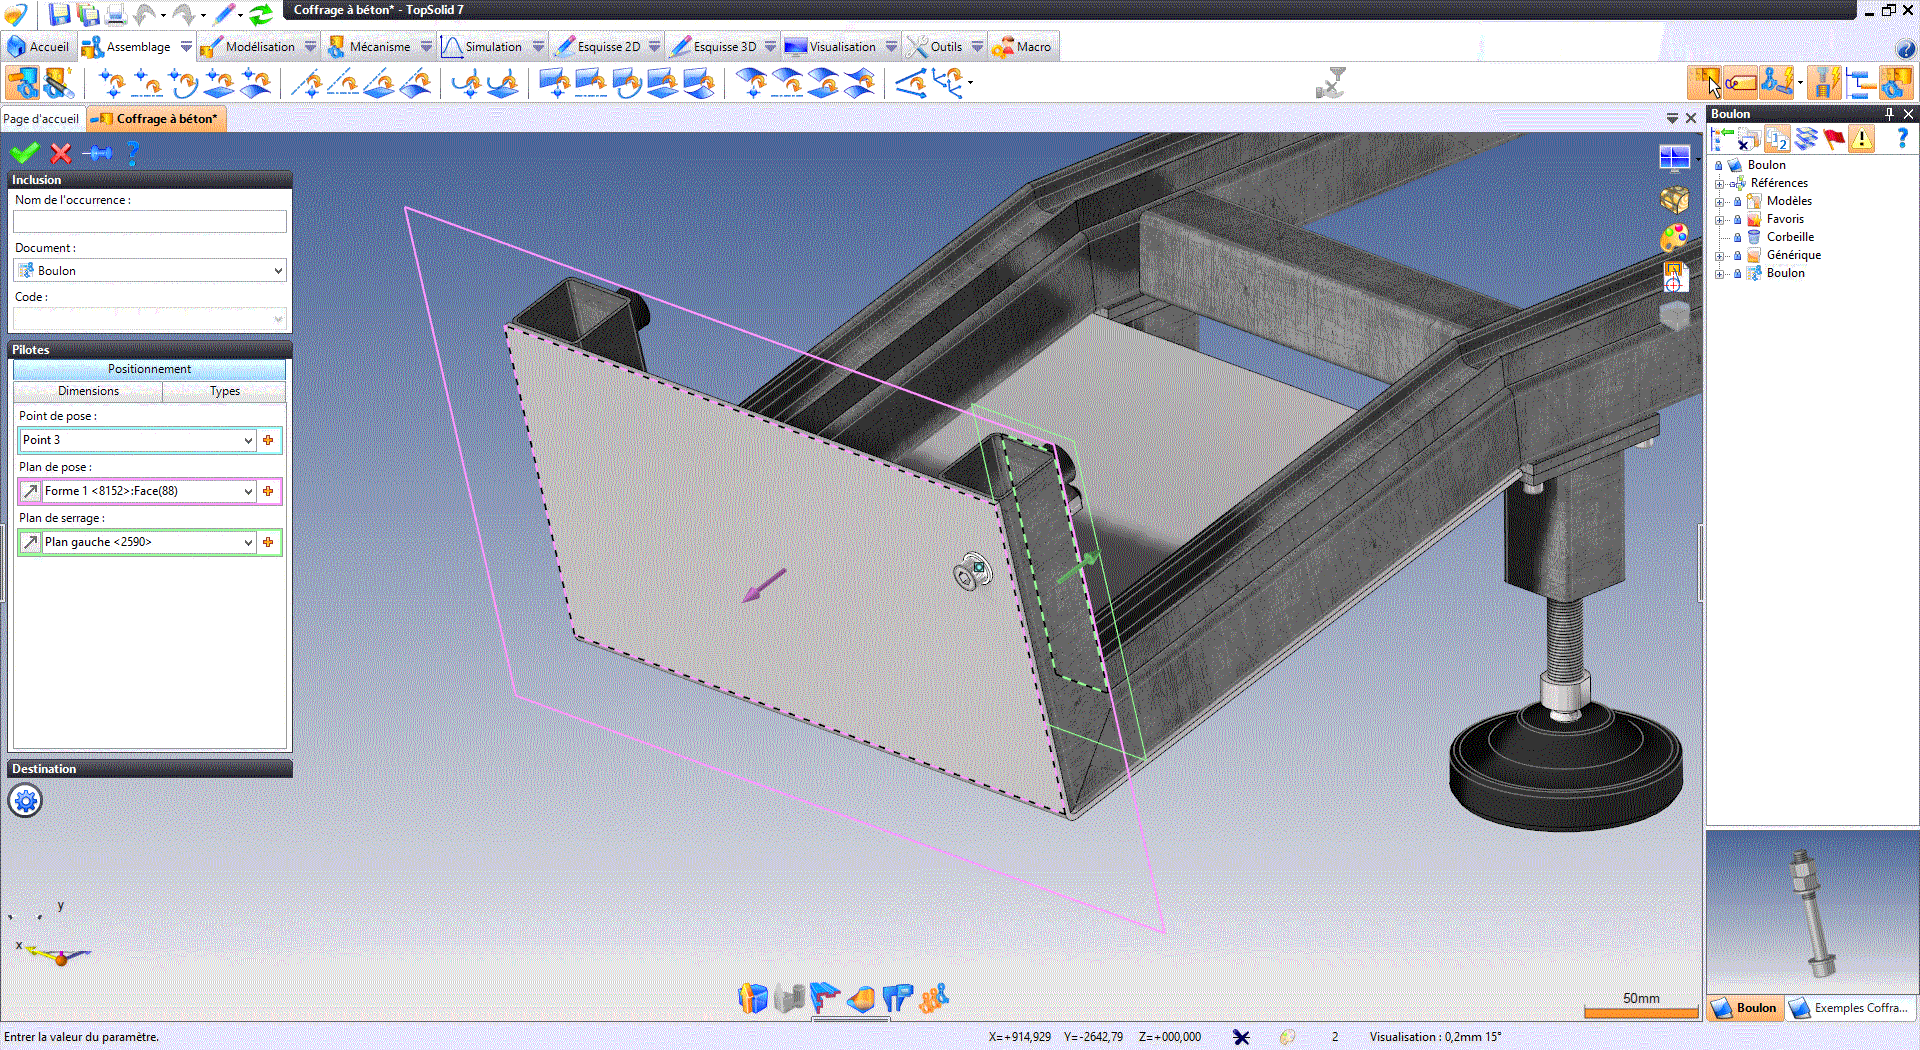Open help with the blue question mark
Viewport: 1920px width, 1050px height.
click(x=132, y=153)
